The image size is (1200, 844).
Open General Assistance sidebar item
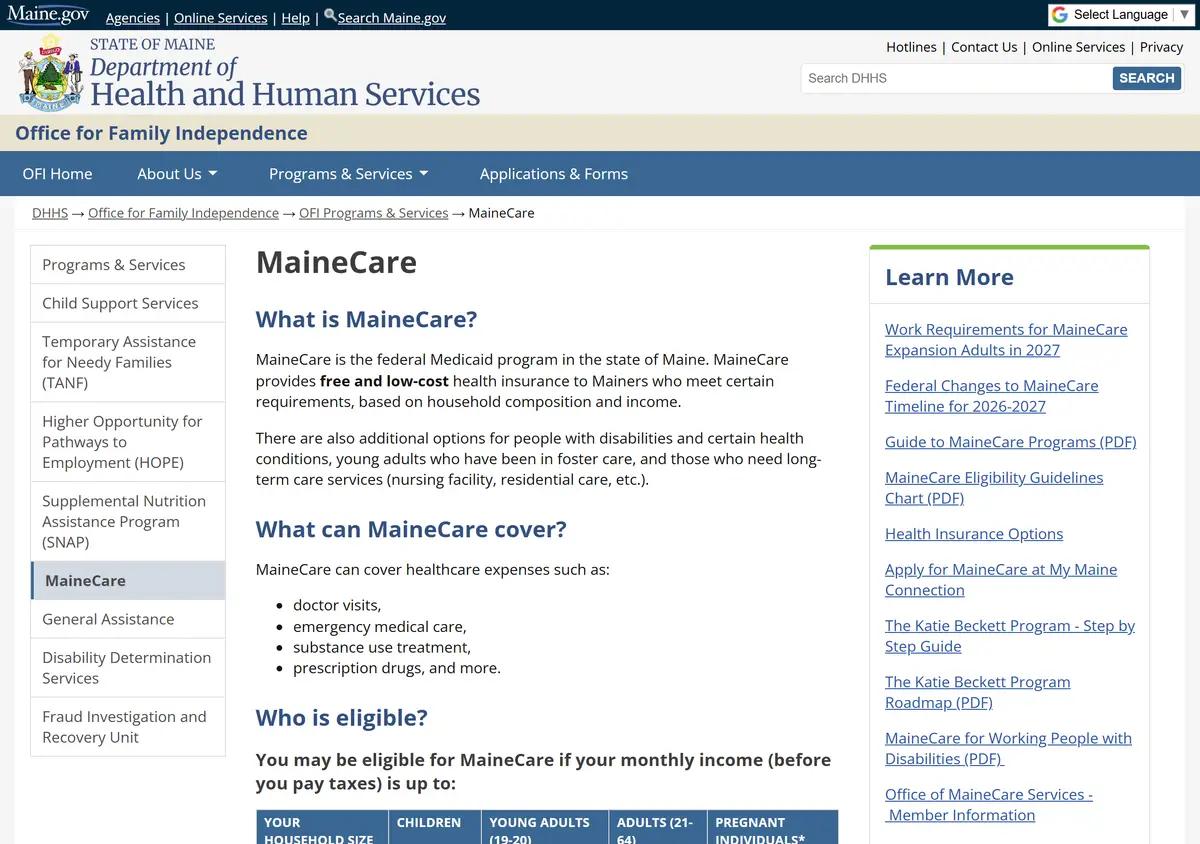[128, 619]
